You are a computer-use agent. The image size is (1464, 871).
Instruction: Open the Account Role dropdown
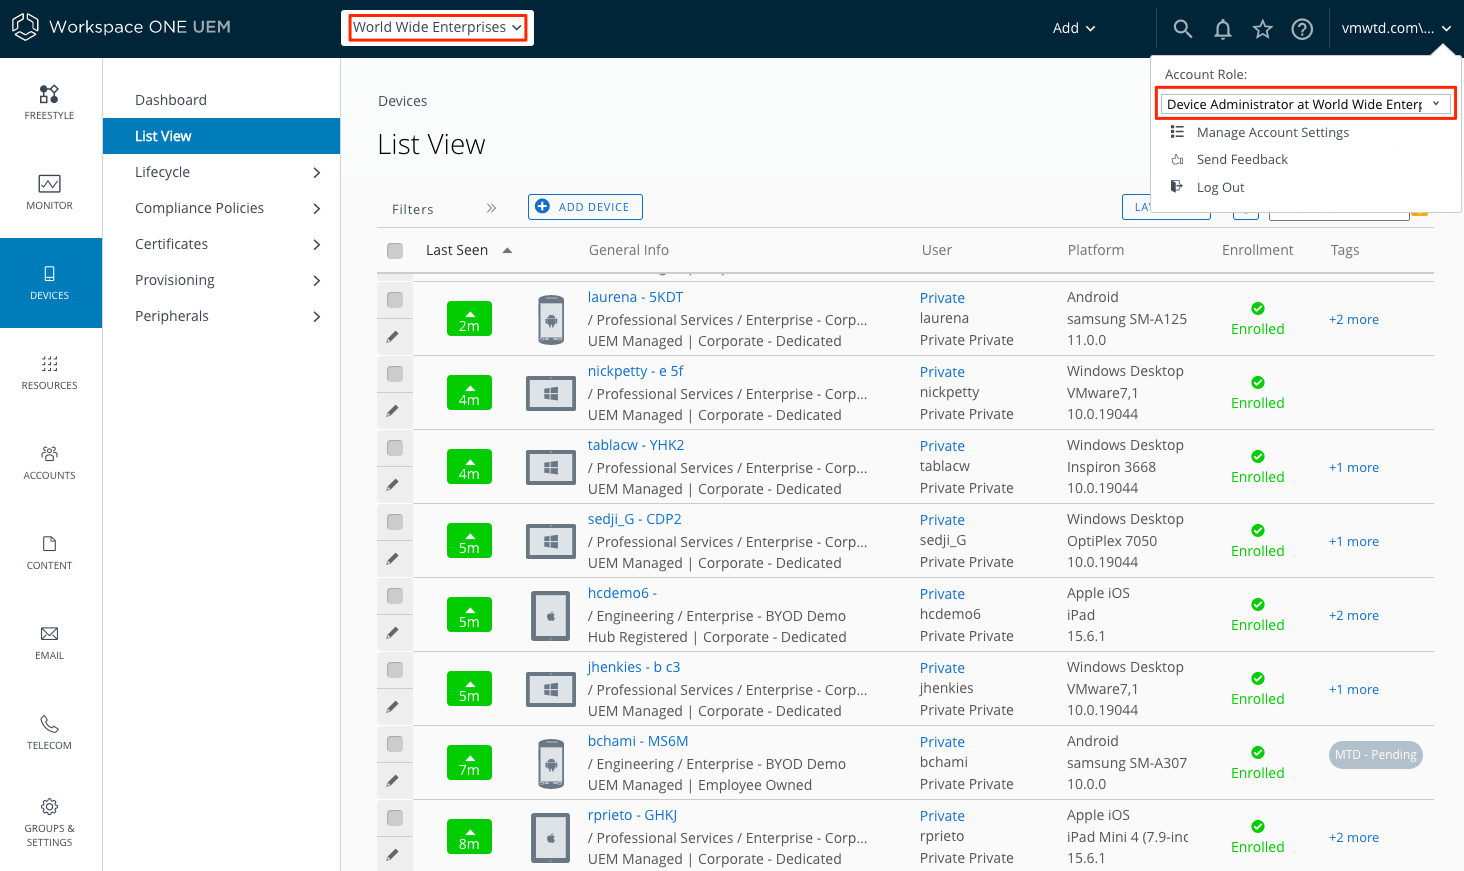(1304, 104)
